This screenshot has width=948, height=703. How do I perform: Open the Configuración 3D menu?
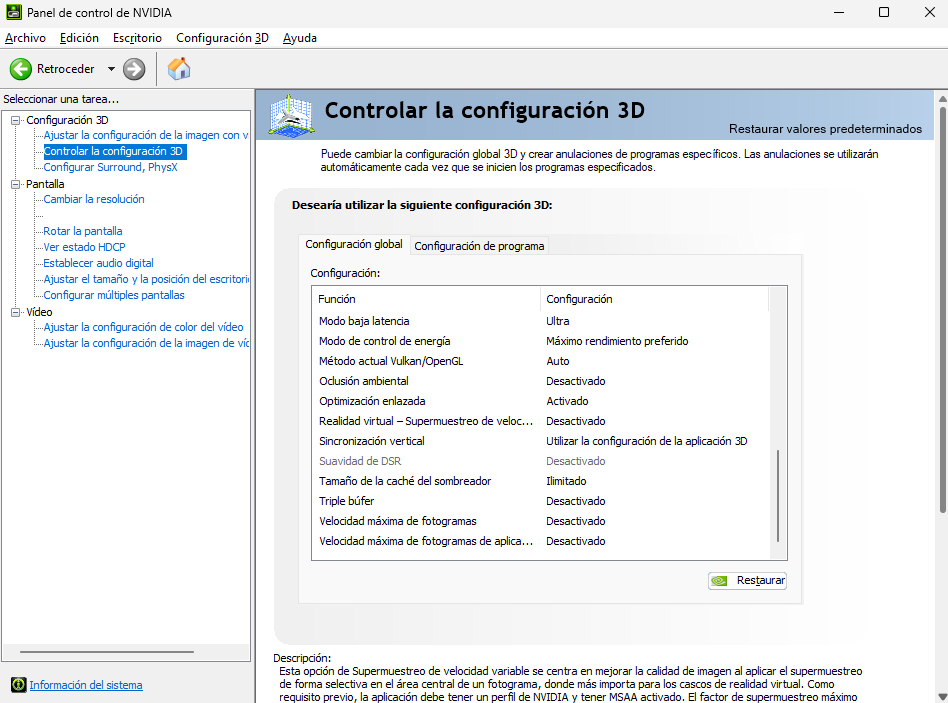tap(222, 37)
